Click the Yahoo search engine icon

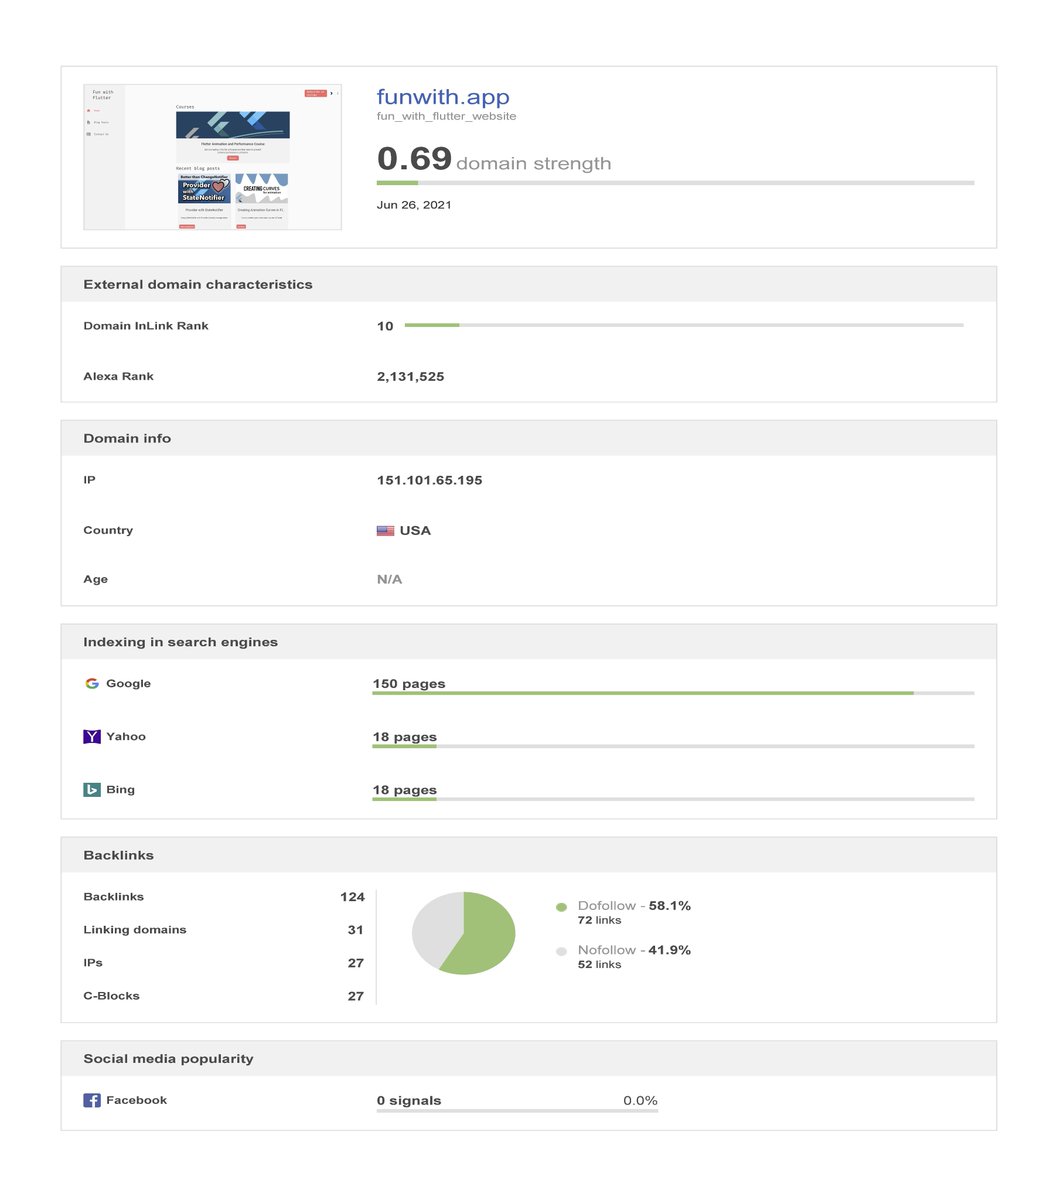pyautogui.click(x=91, y=736)
